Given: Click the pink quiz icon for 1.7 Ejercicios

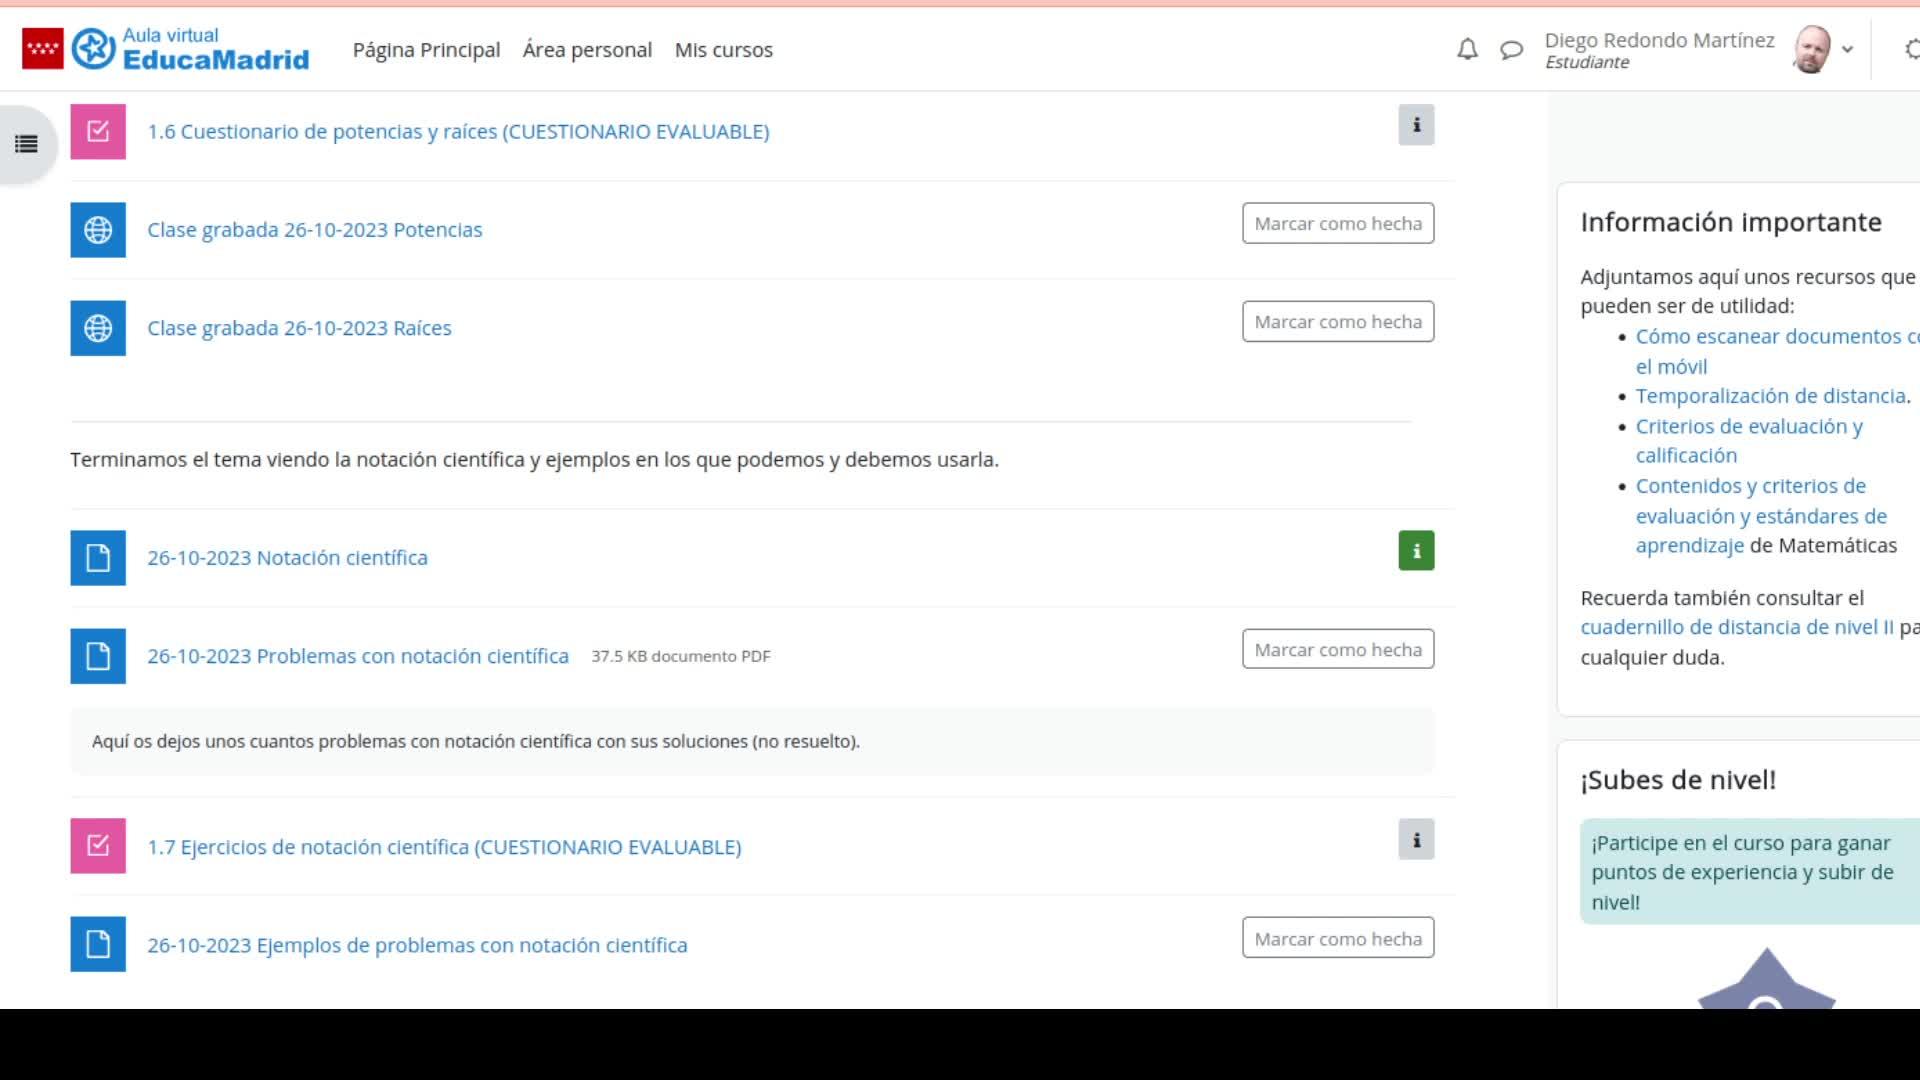Looking at the screenshot, I should pos(98,846).
